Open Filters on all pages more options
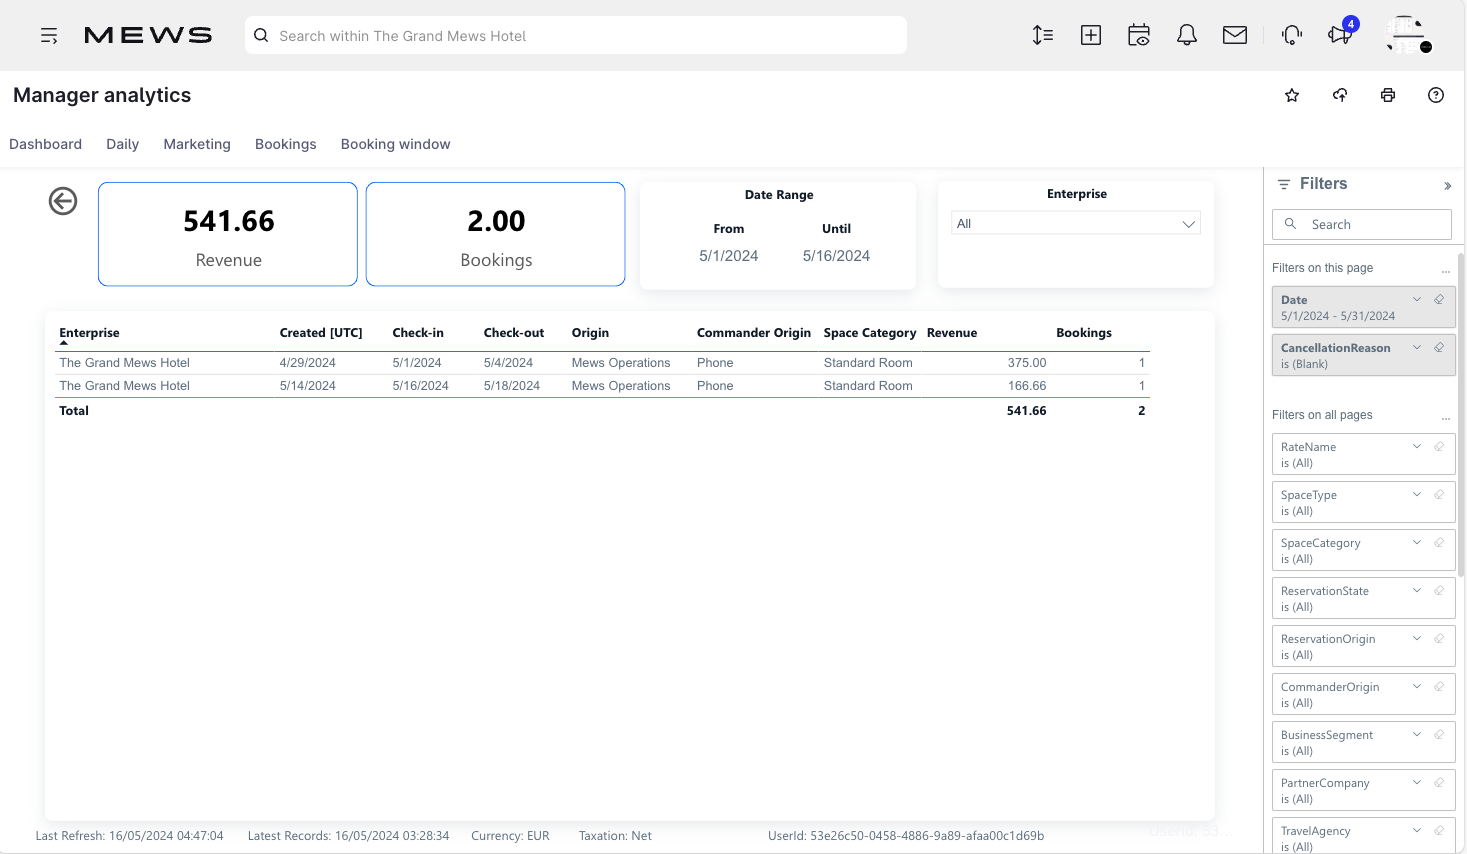Screen dimensions: 1467x854 point(1446,417)
